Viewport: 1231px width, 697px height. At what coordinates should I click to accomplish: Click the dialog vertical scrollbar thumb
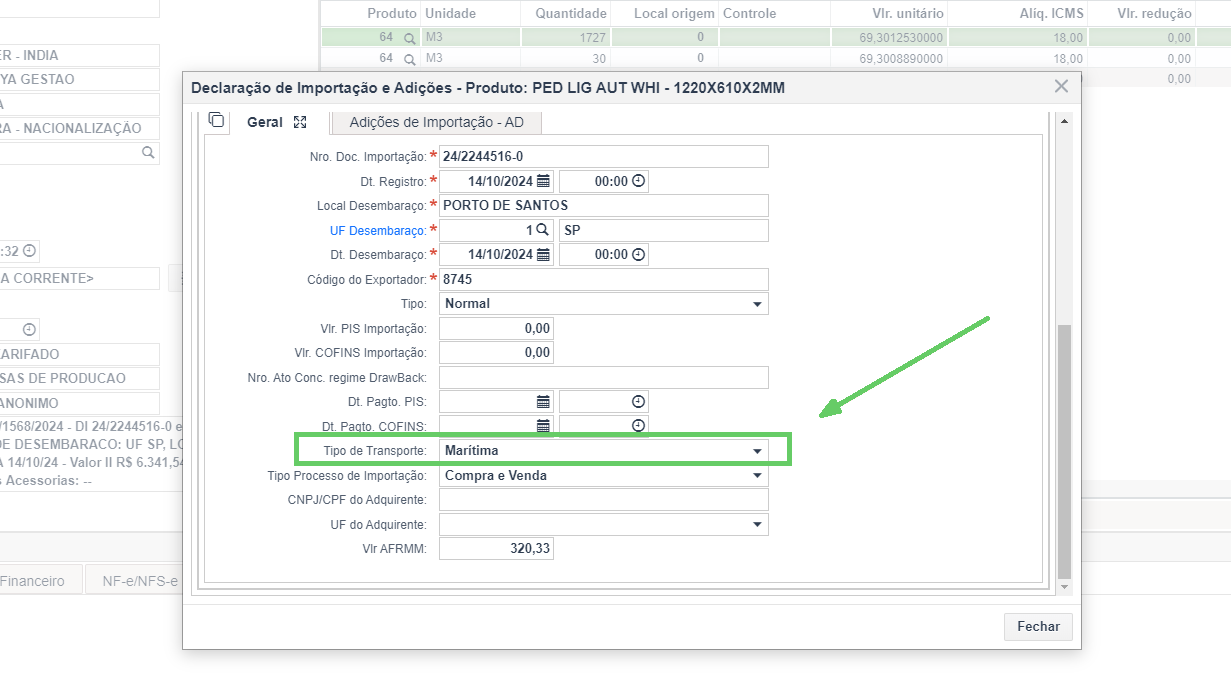[1064, 450]
